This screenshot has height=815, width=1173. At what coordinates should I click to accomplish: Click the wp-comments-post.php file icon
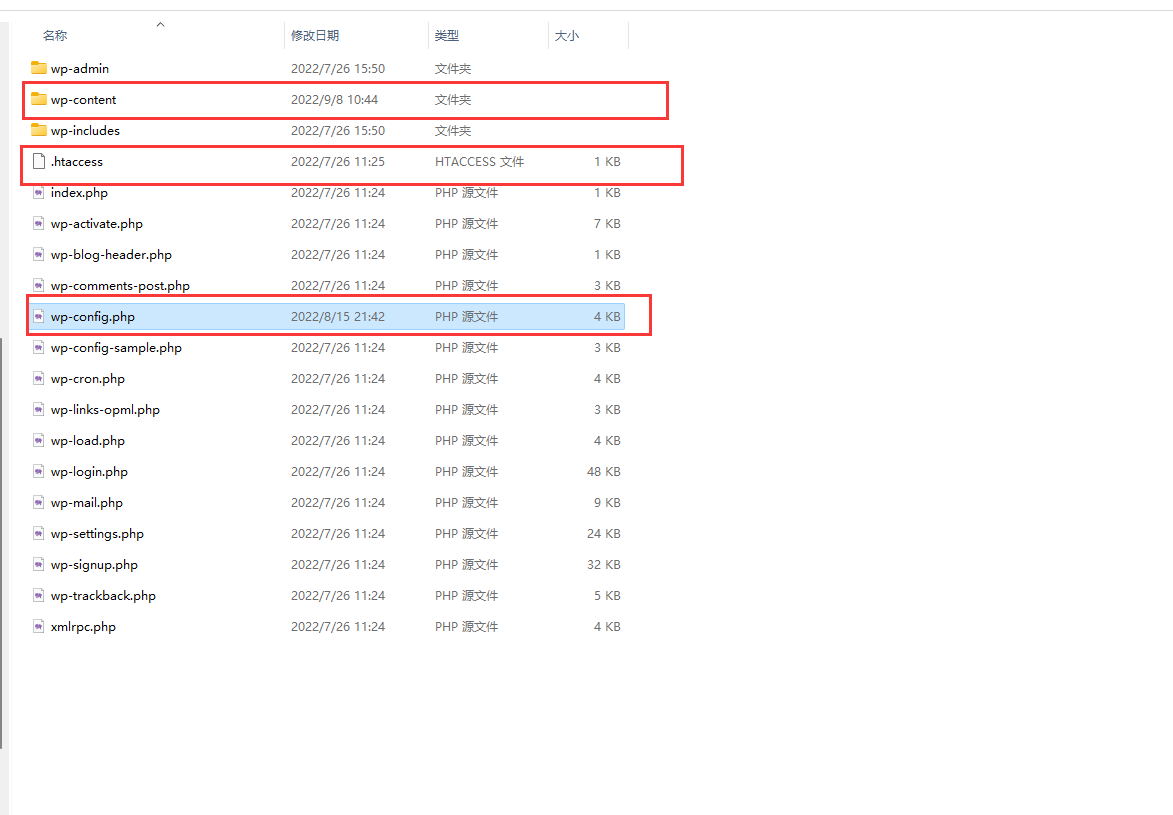pos(39,285)
